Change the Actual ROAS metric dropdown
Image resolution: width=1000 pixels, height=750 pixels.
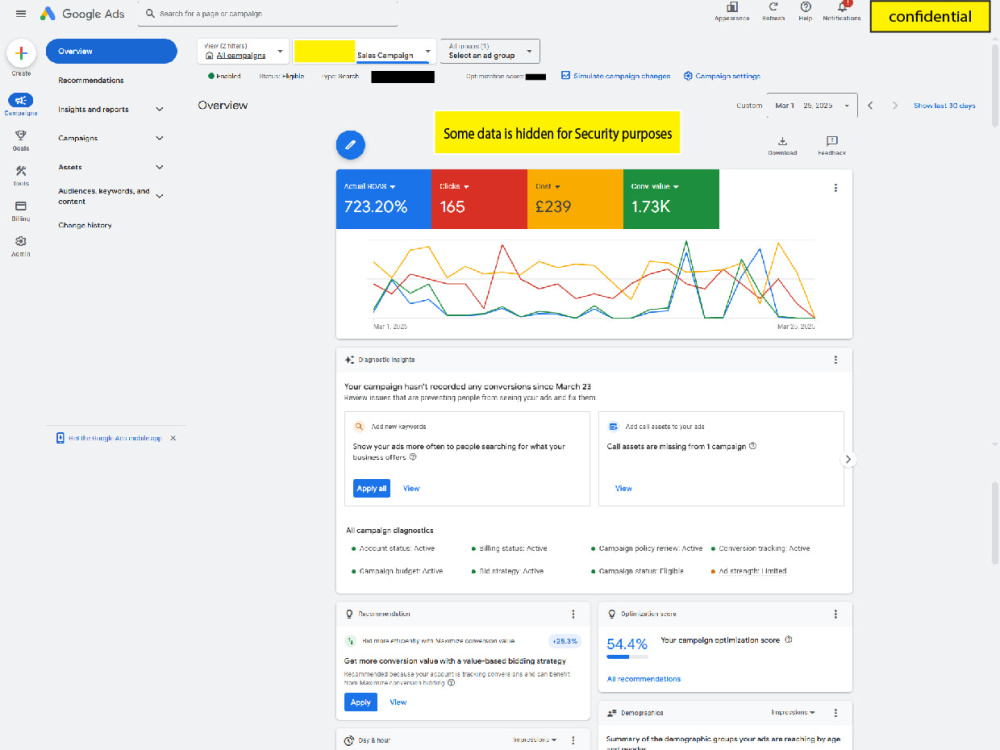[370, 186]
